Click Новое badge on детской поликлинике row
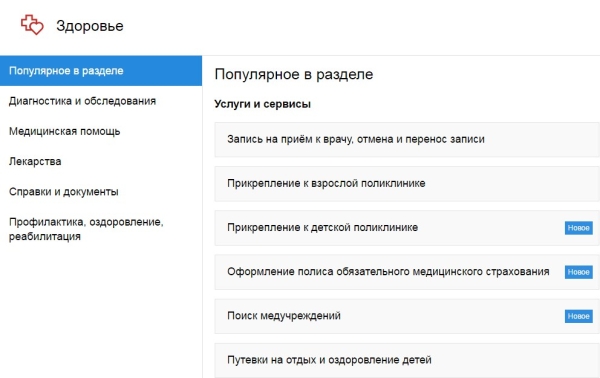 tap(579, 228)
